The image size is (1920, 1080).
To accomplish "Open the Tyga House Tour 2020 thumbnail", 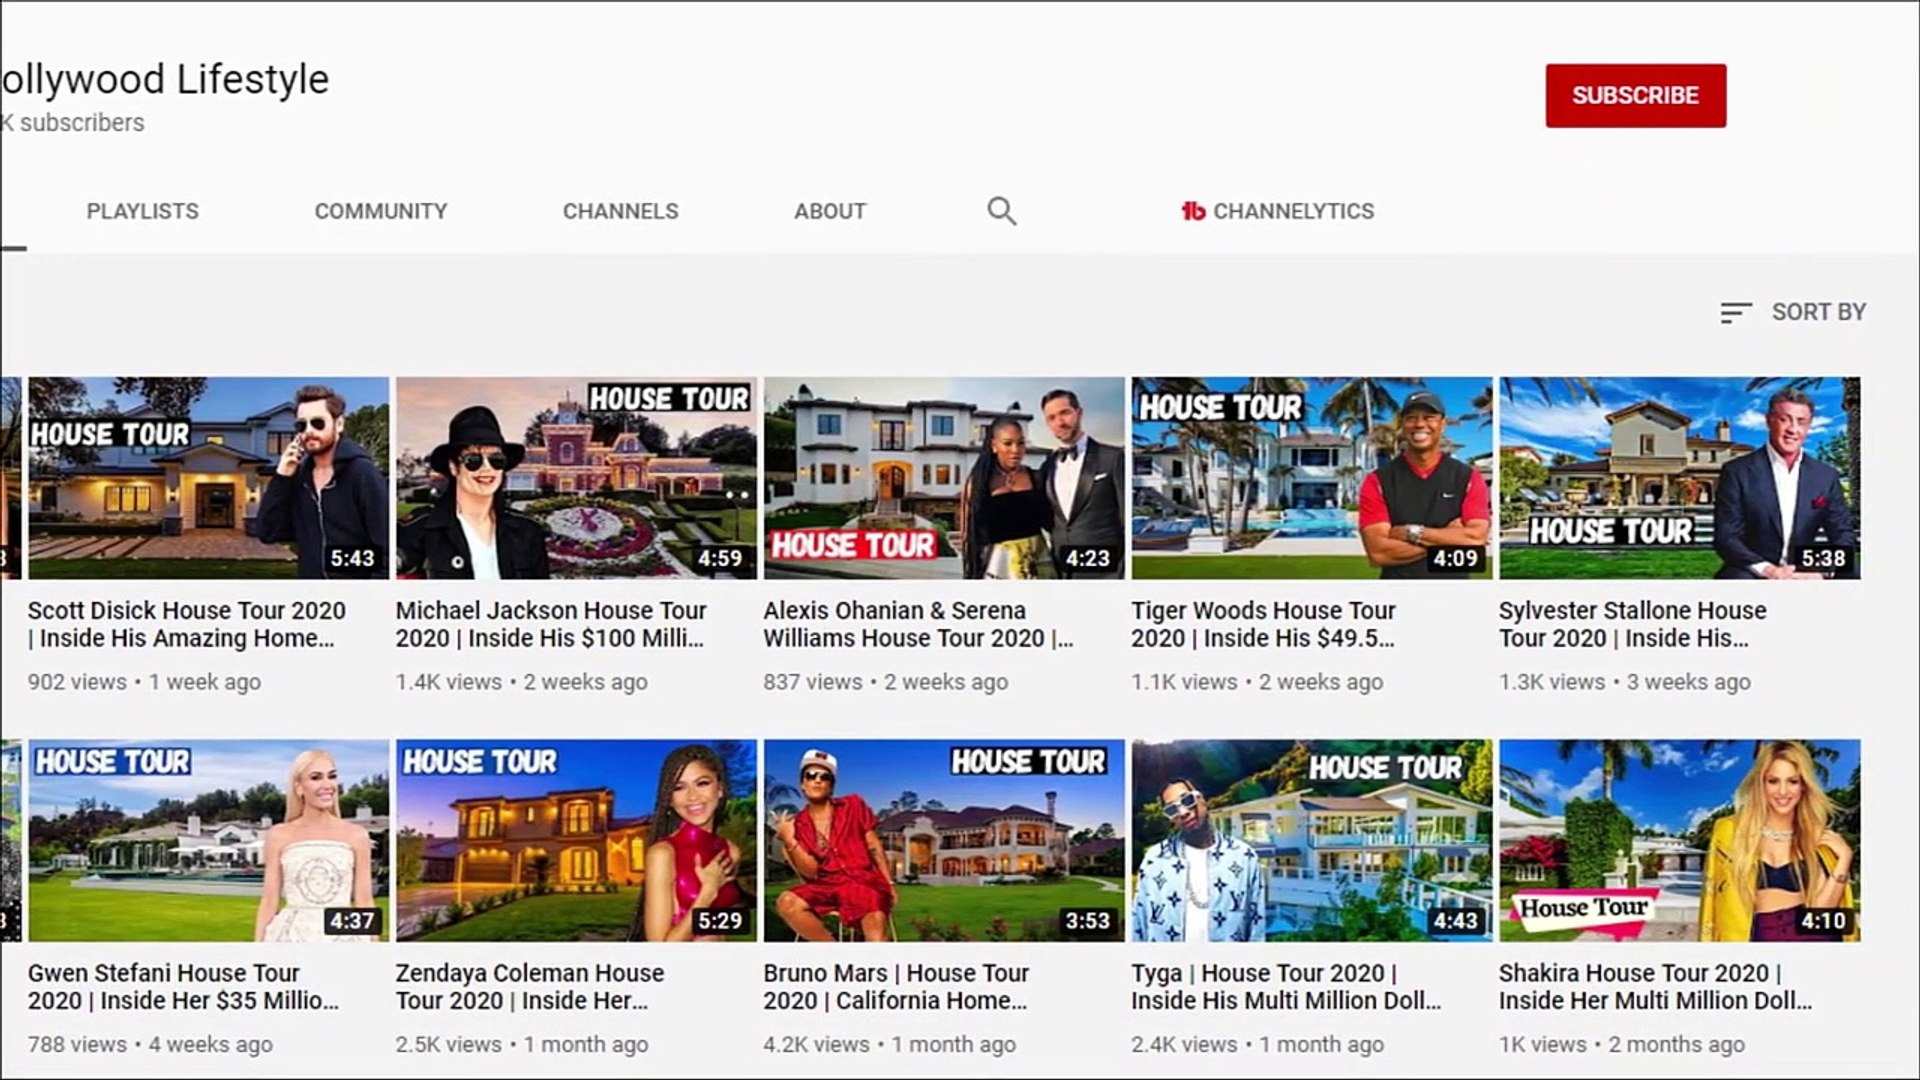I will coord(1311,840).
